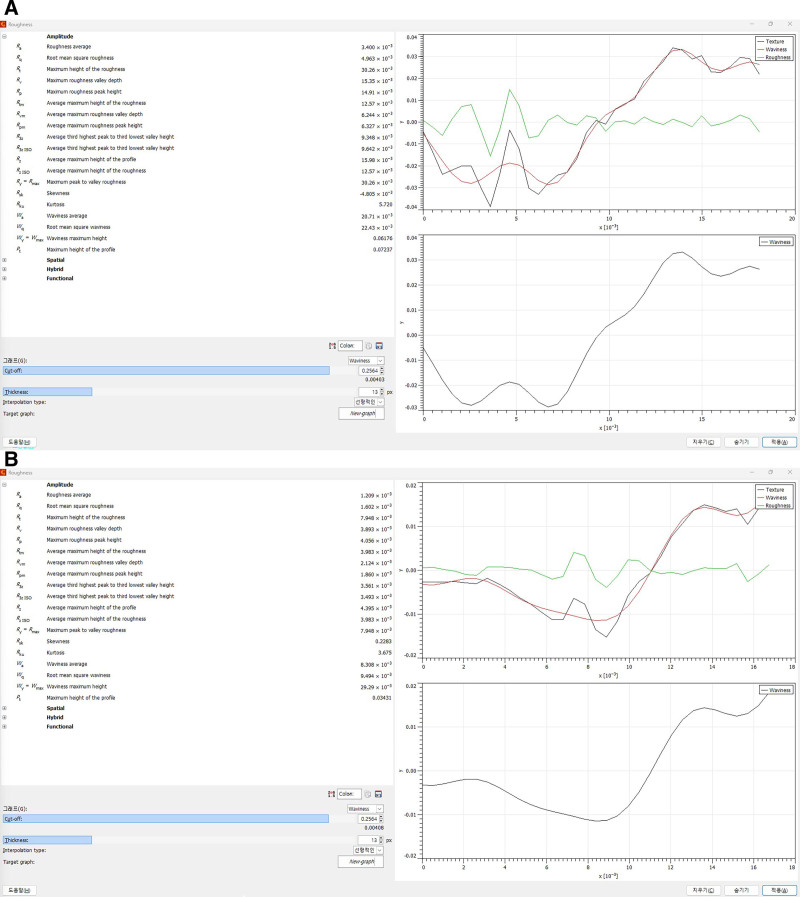Open the Target graph selector in panel A
800x897 pixels.
[362, 413]
